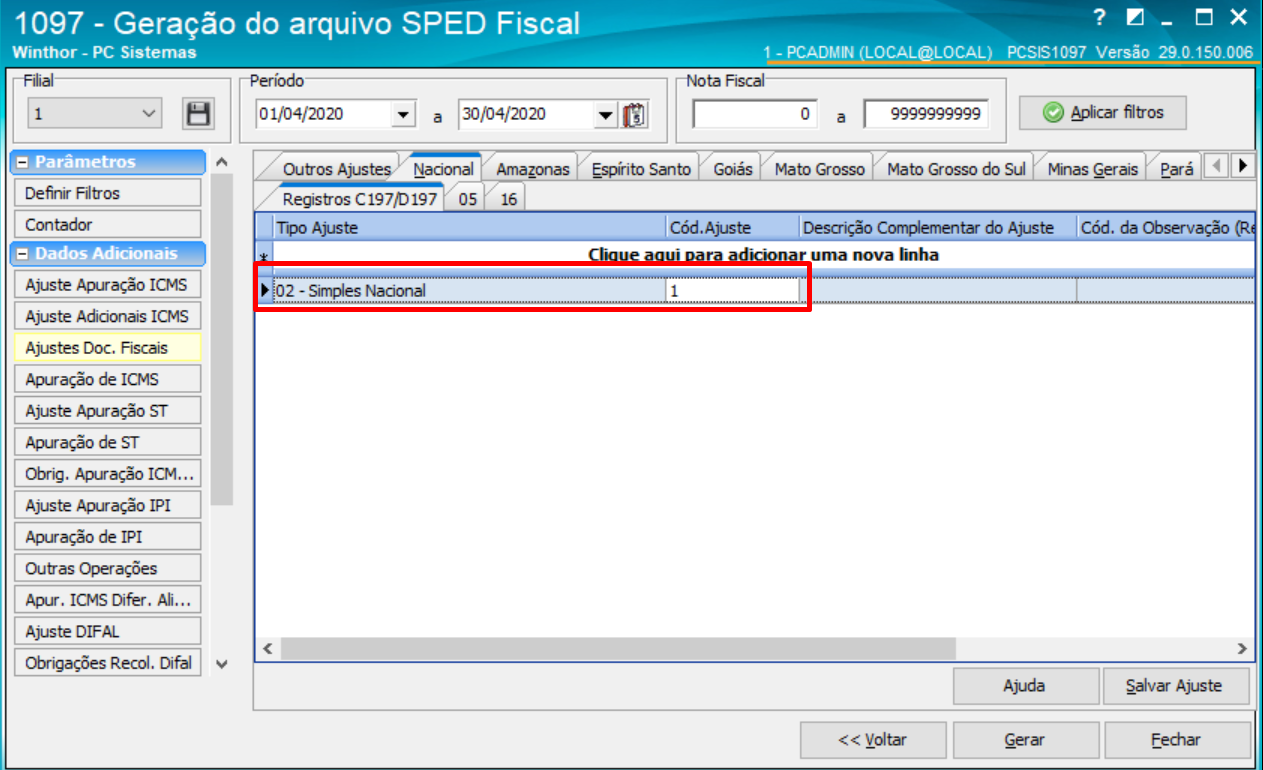Save the filial setting with floppy icon

(x=199, y=114)
